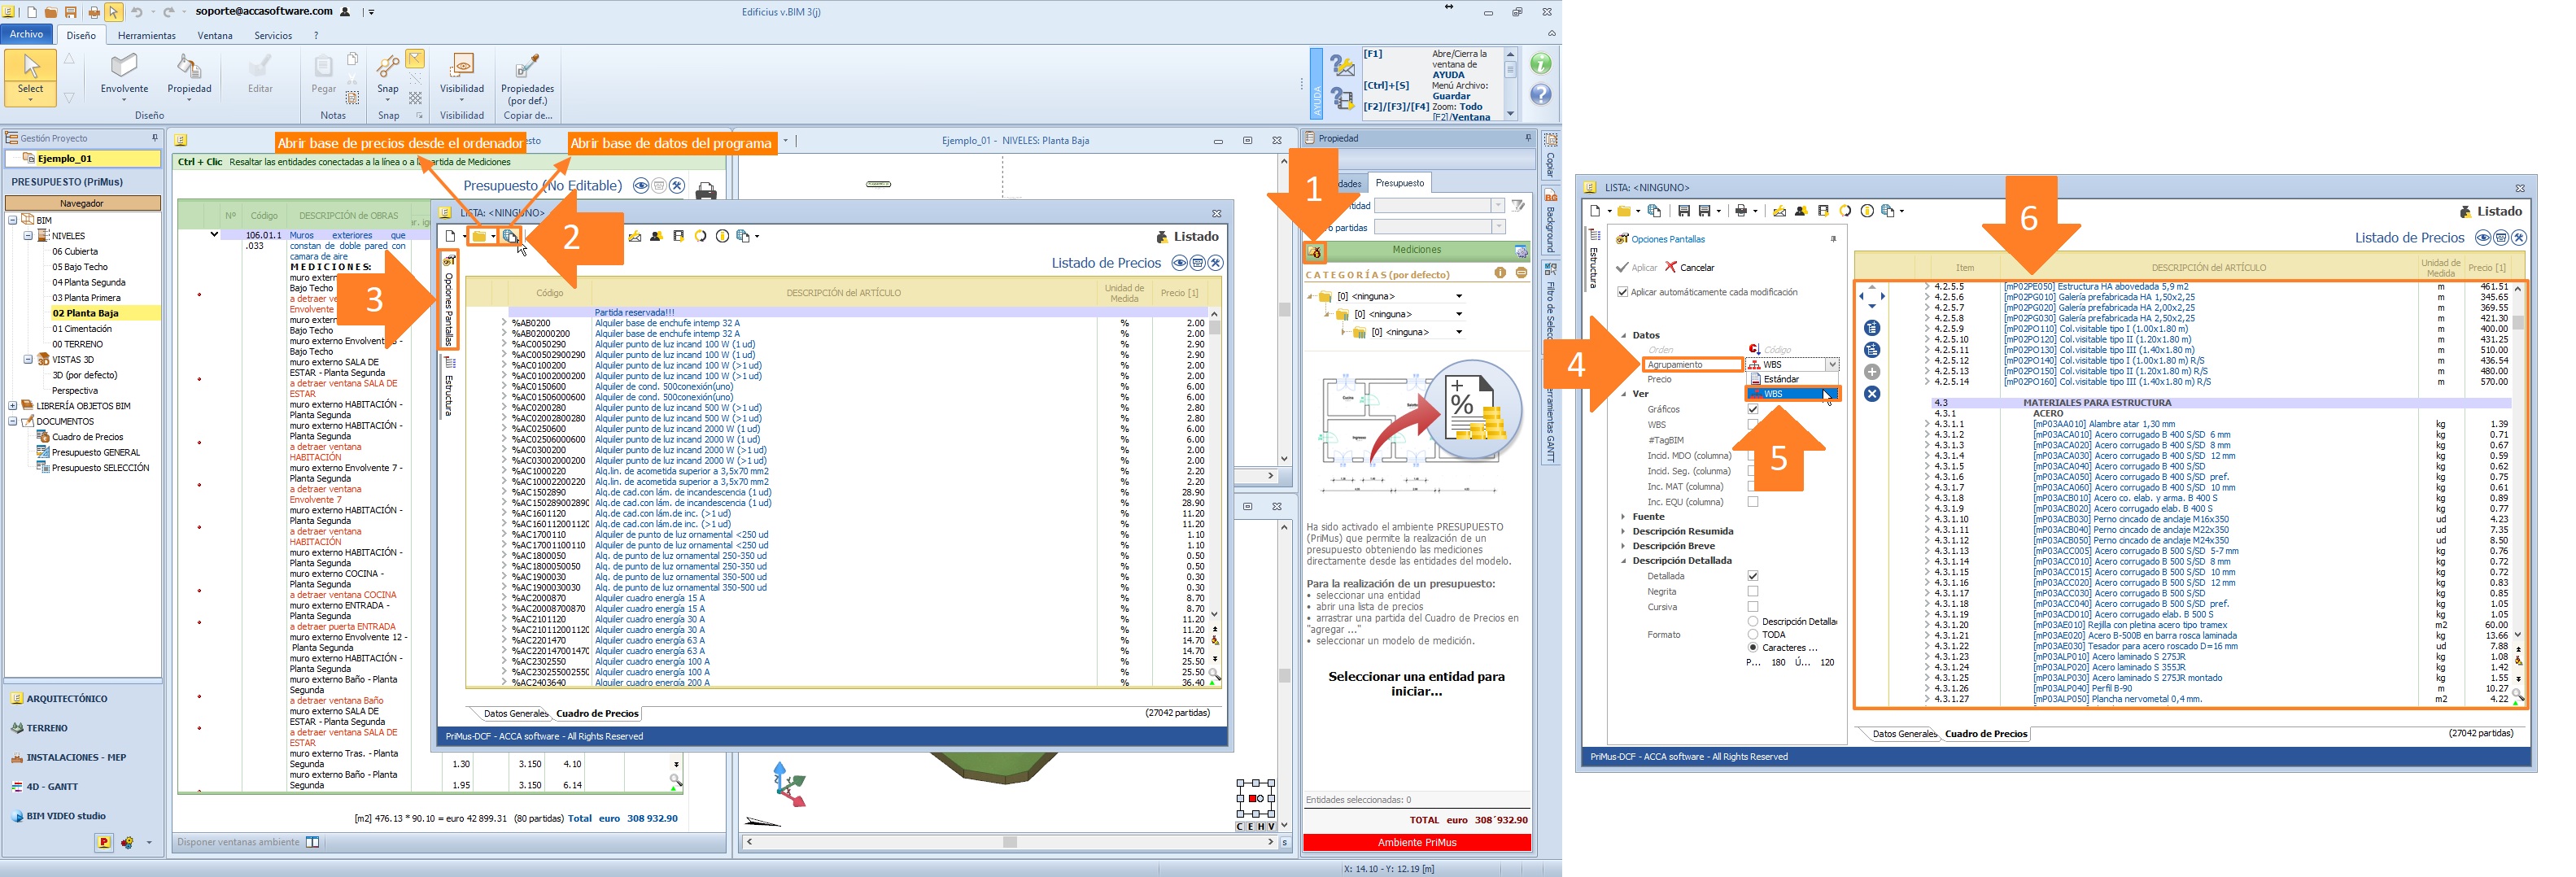Select 02 Planta Baja in the navigator tree
The width and height of the screenshot is (2576, 877).
click(86, 313)
